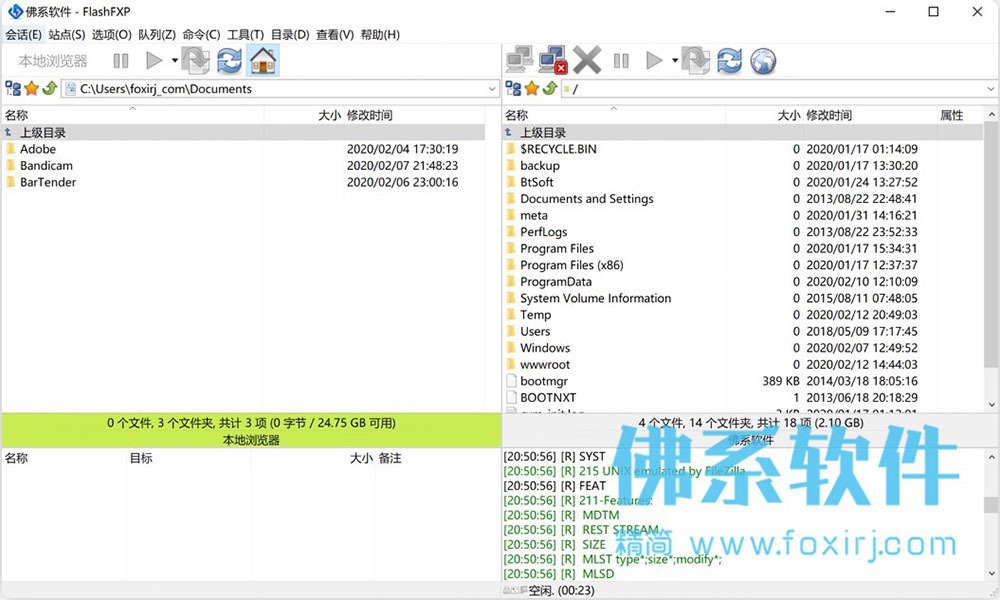Click the globe switch-to-local icon
The width and height of the screenshot is (1000, 600).
[763, 61]
